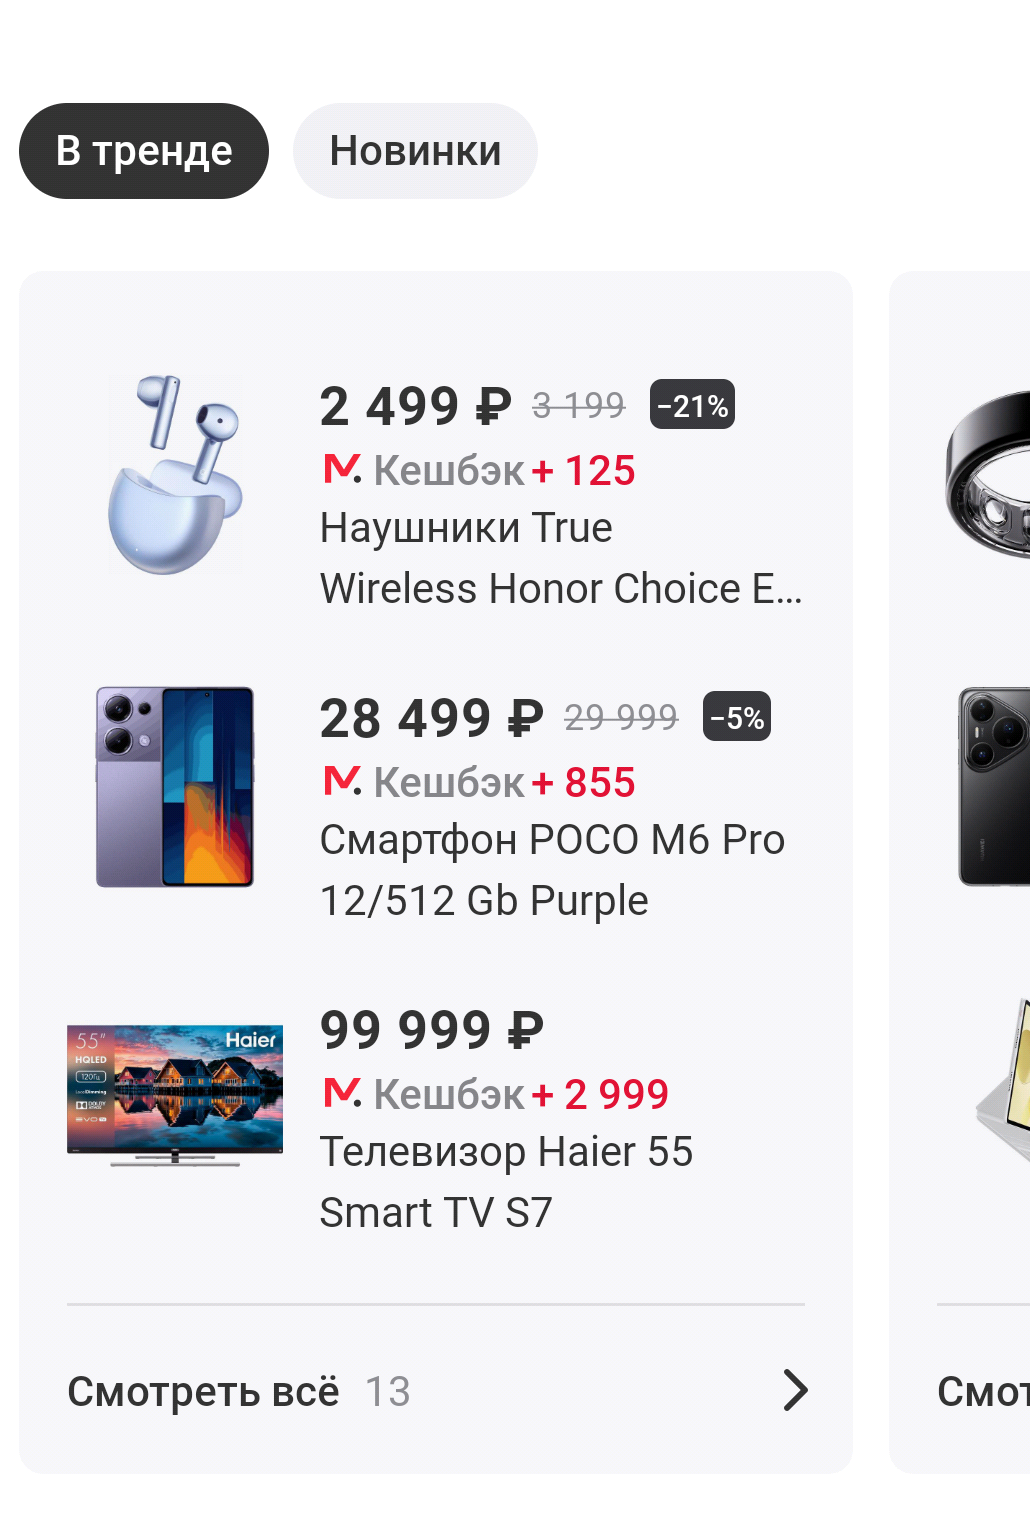Open 'Смартфон POCO M6 Pro 12/512 Gb Purple'
The image size is (1030, 1517).
coord(552,870)
